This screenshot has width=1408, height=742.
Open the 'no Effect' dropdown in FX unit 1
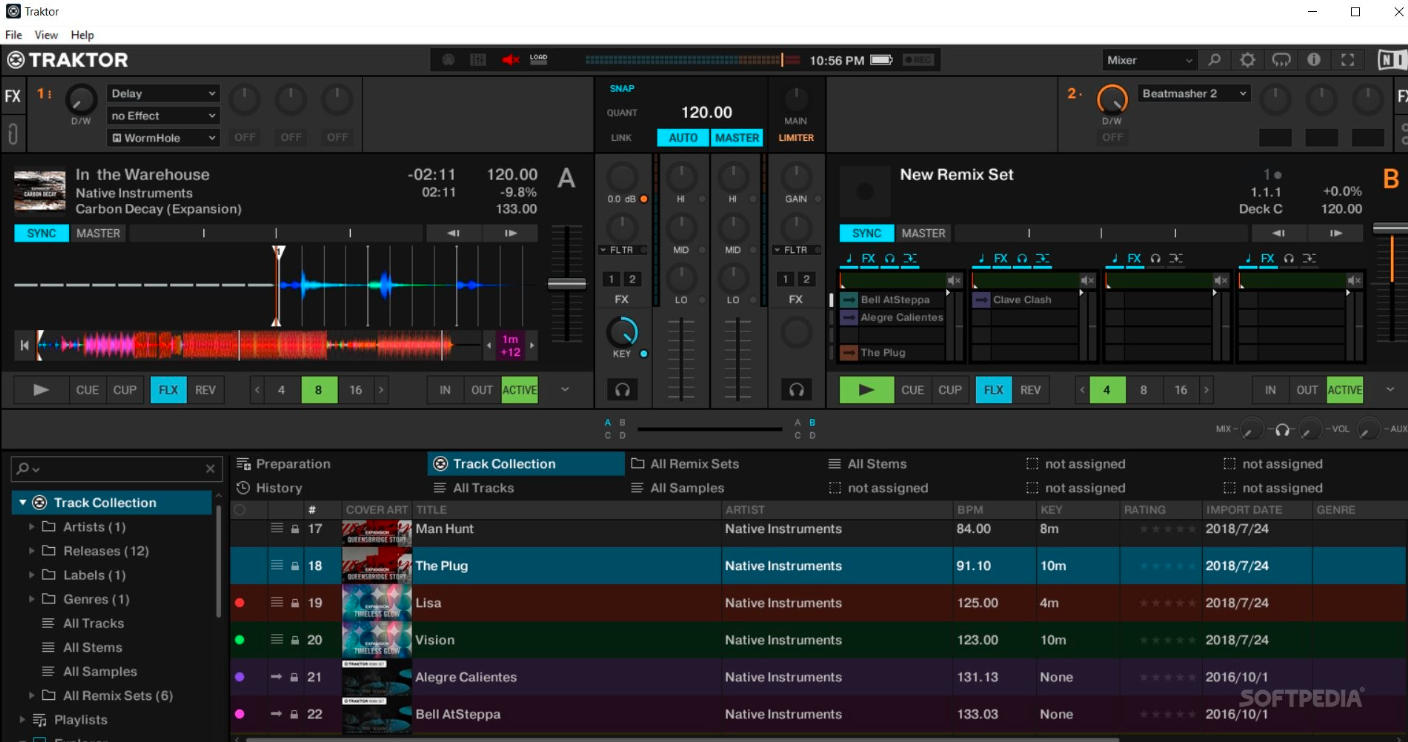point(163,116)
